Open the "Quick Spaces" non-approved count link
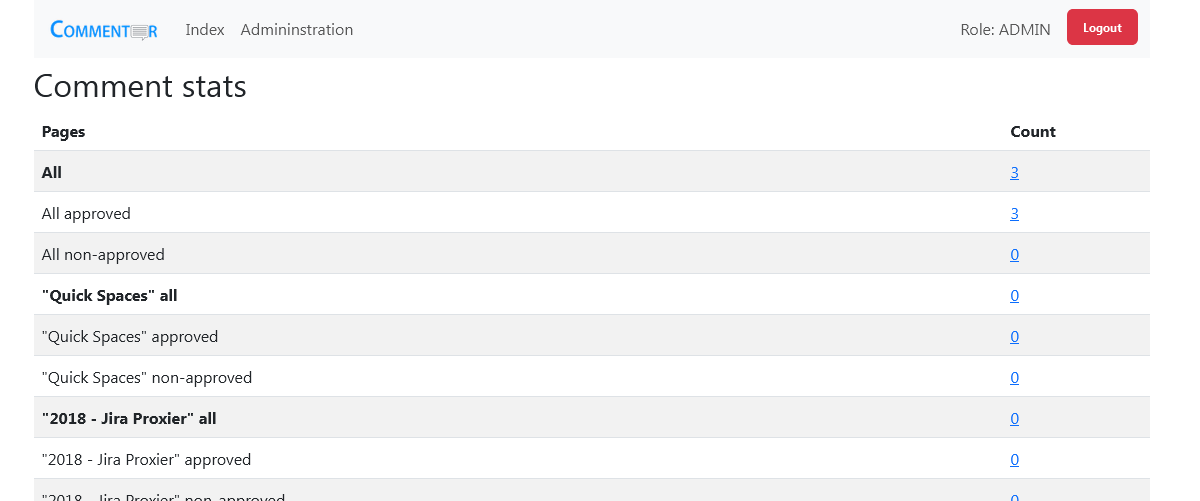The image size is (1200, 501). coord(1014,377)
